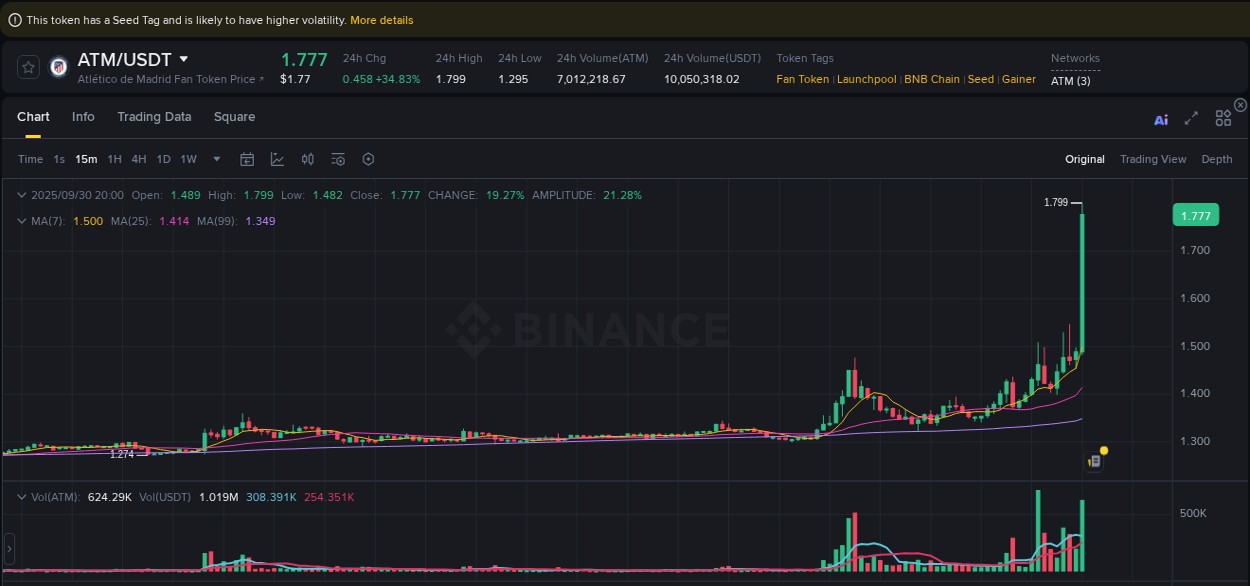This screenshot has height=586, width=1250.
Task: Toggle the favorite star for ATM/USDT
Action: (x=27, y=67)
